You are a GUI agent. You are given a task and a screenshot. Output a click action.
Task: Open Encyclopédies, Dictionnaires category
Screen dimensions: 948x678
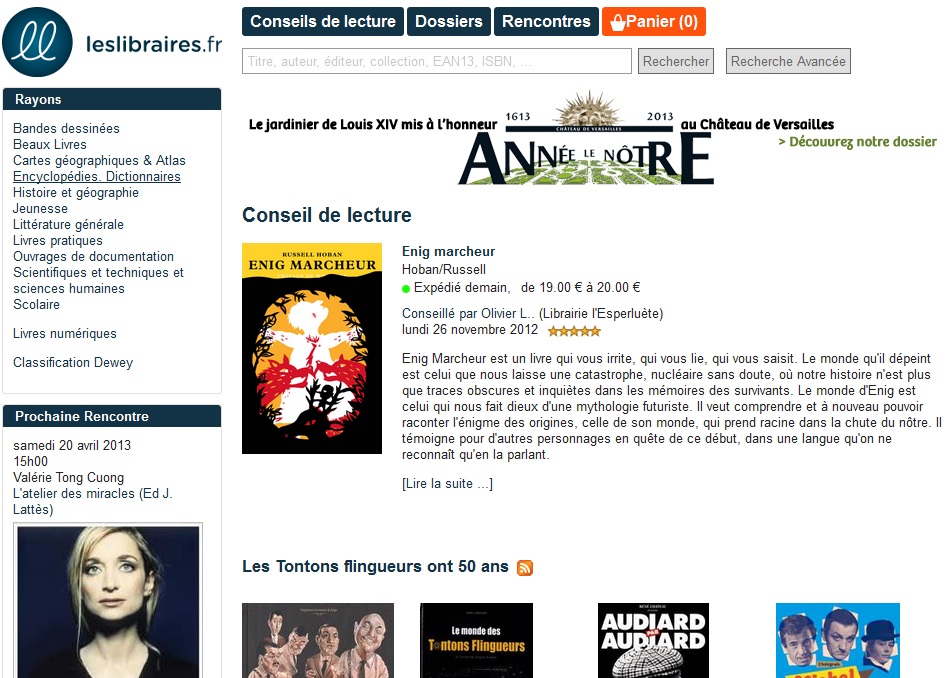[97, 177]
